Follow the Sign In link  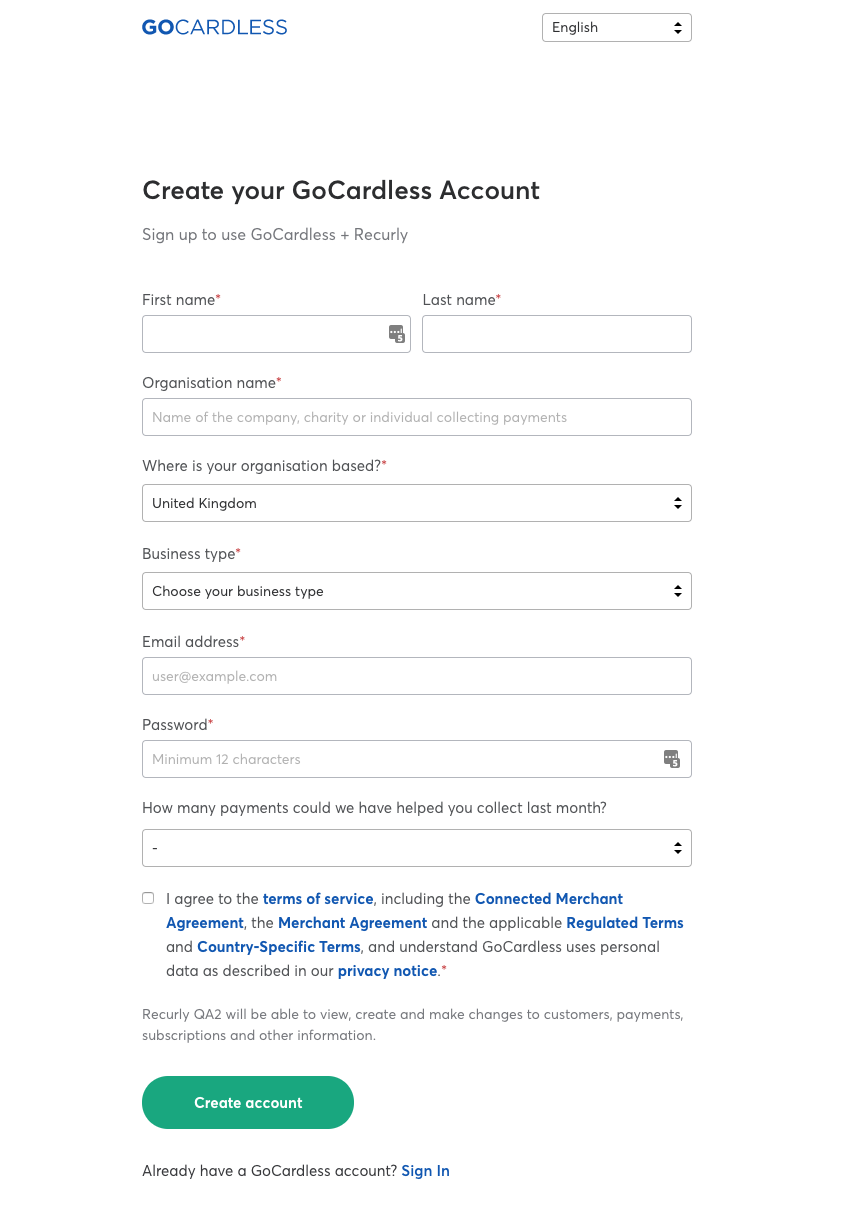coord(425,1171)
